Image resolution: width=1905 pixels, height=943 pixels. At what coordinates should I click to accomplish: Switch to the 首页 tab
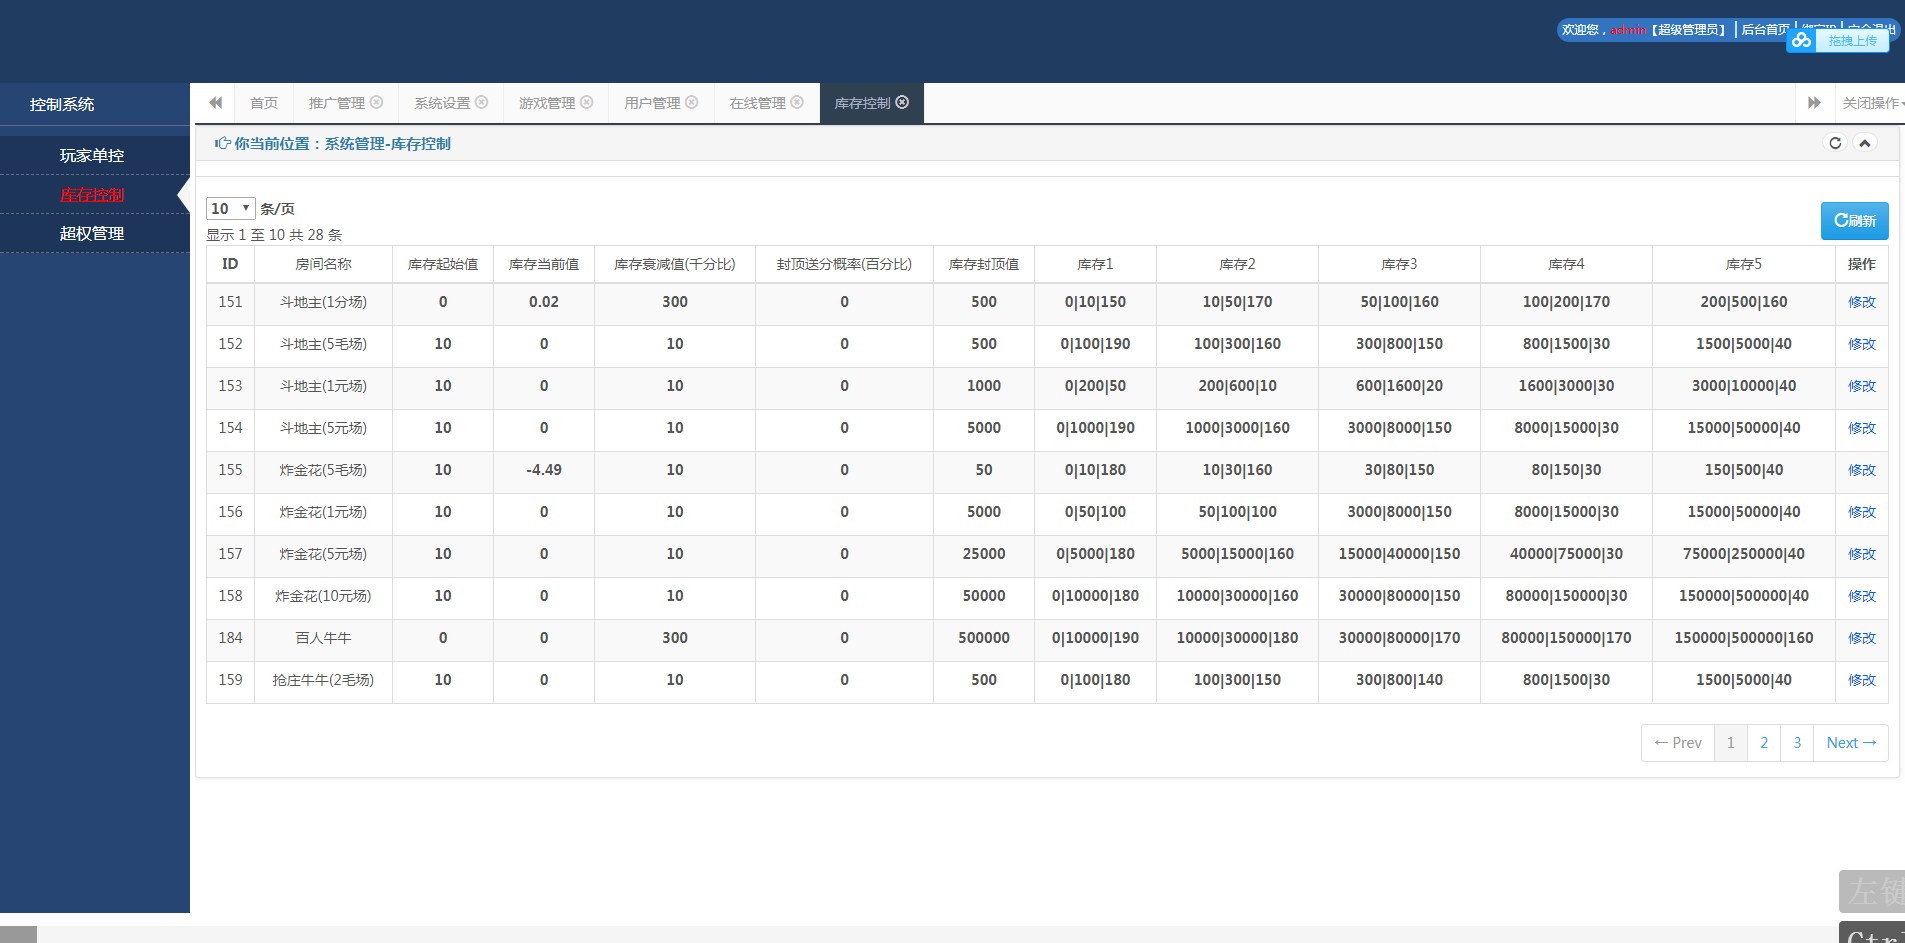pyautogui.click(x=264, y=103)
